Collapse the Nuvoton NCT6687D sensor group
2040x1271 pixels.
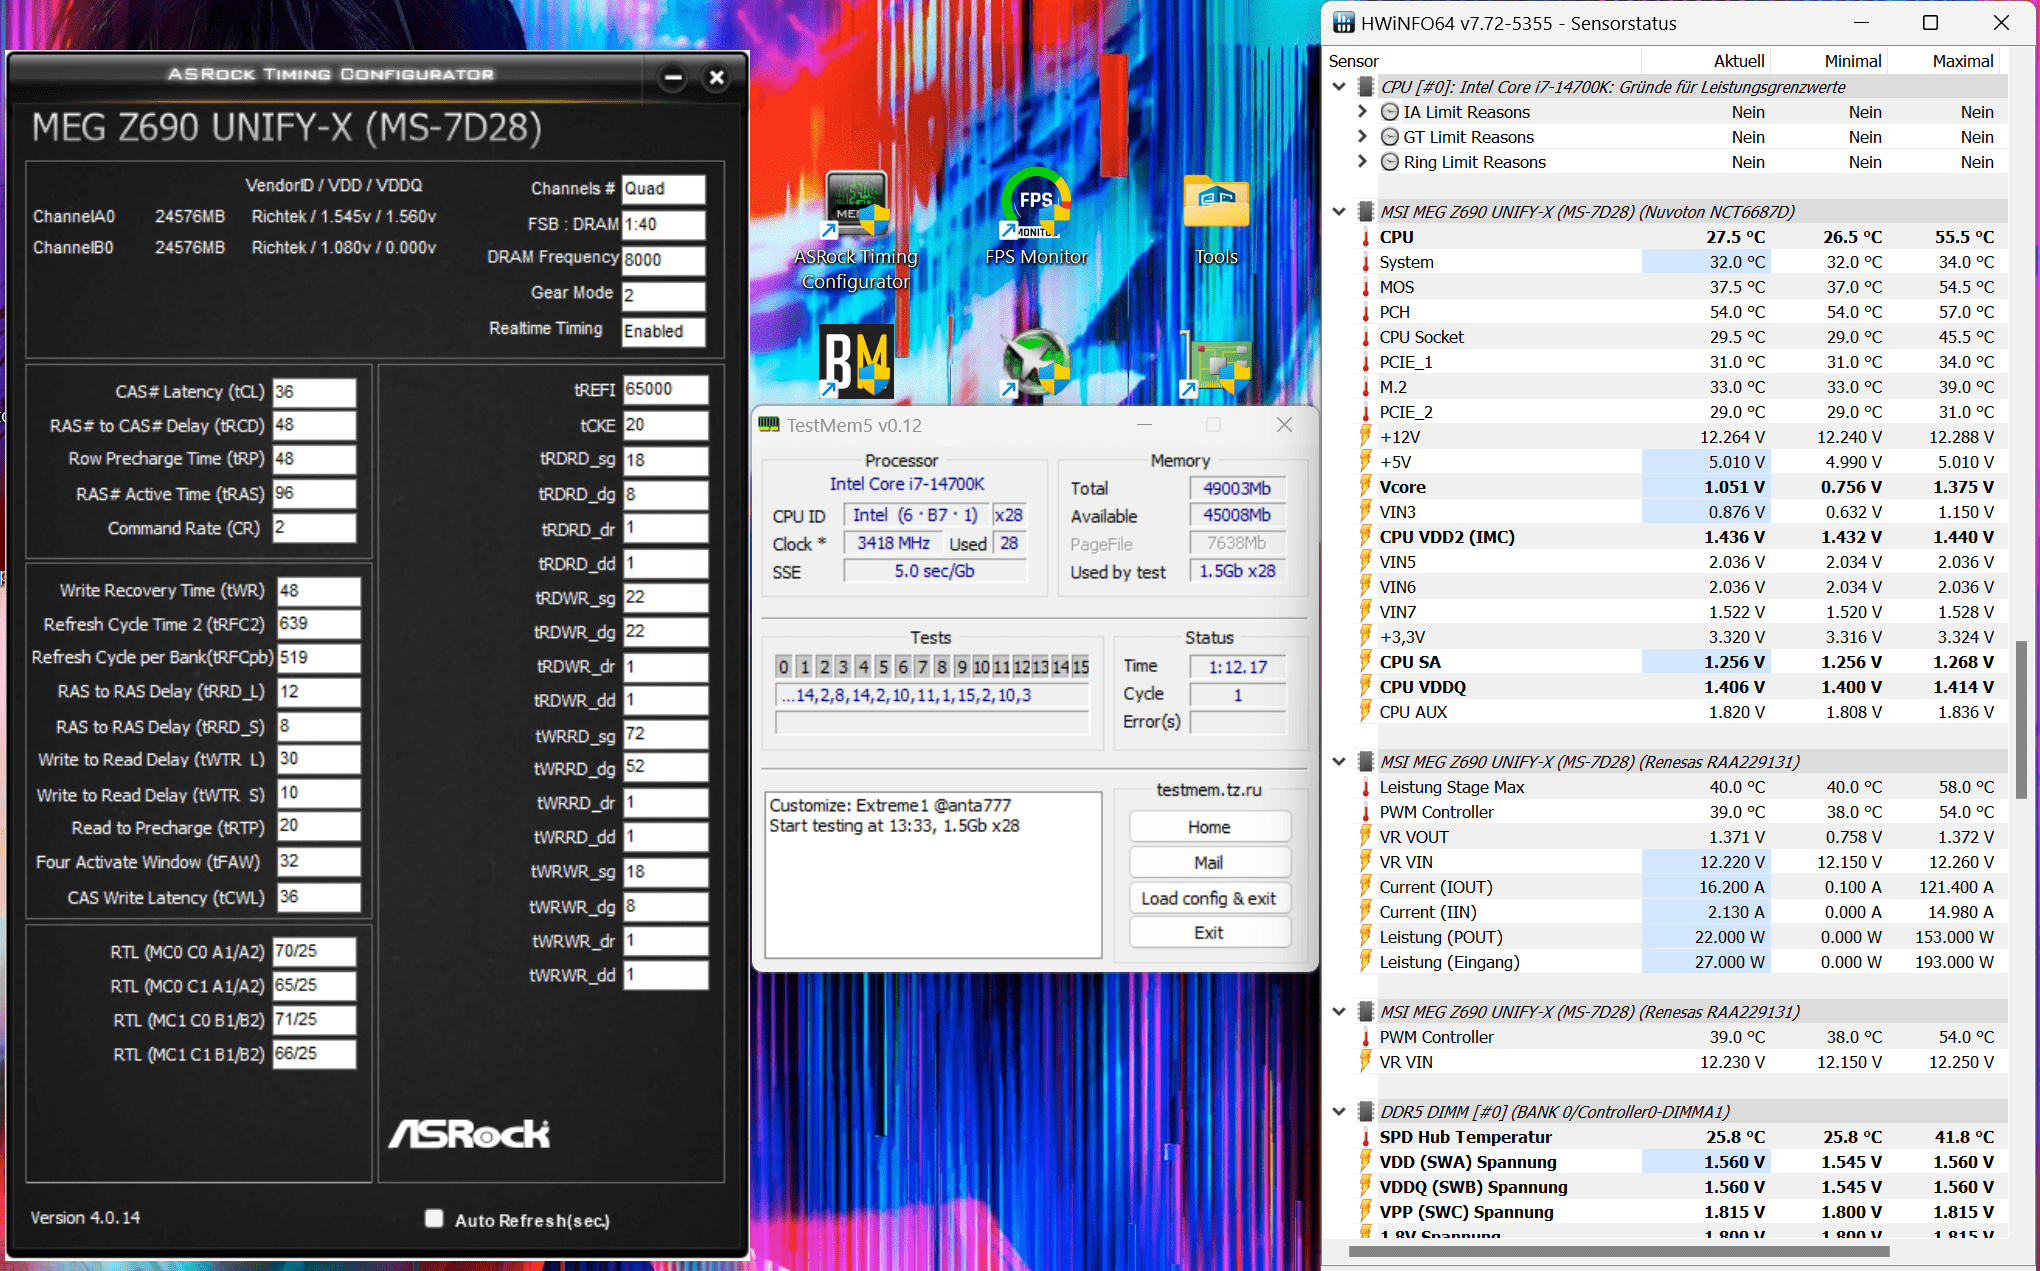point(1339,212)
